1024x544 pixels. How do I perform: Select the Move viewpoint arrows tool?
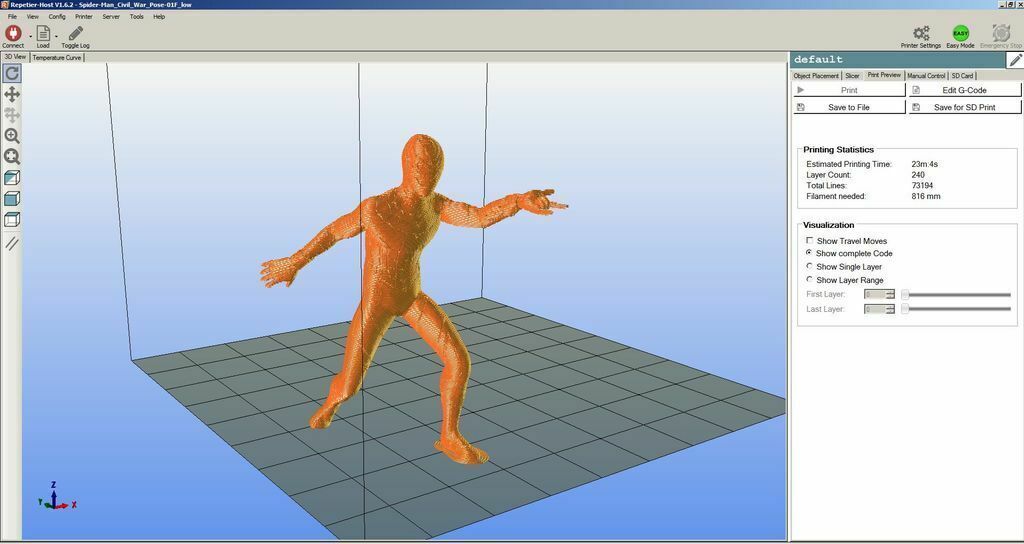[12, 94]
